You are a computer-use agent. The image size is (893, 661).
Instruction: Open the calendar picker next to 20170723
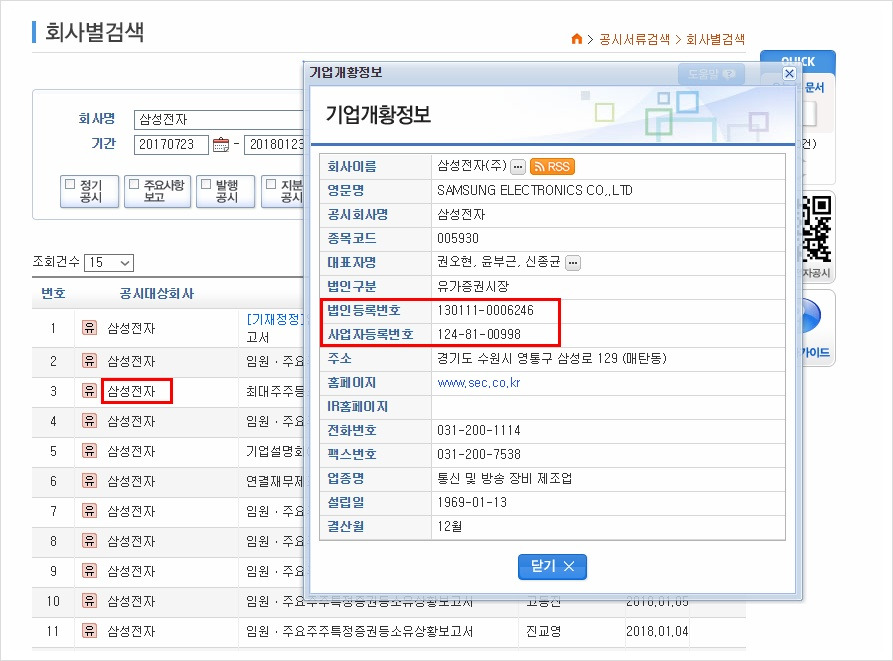pyautogui.click(x=220, y=145)
